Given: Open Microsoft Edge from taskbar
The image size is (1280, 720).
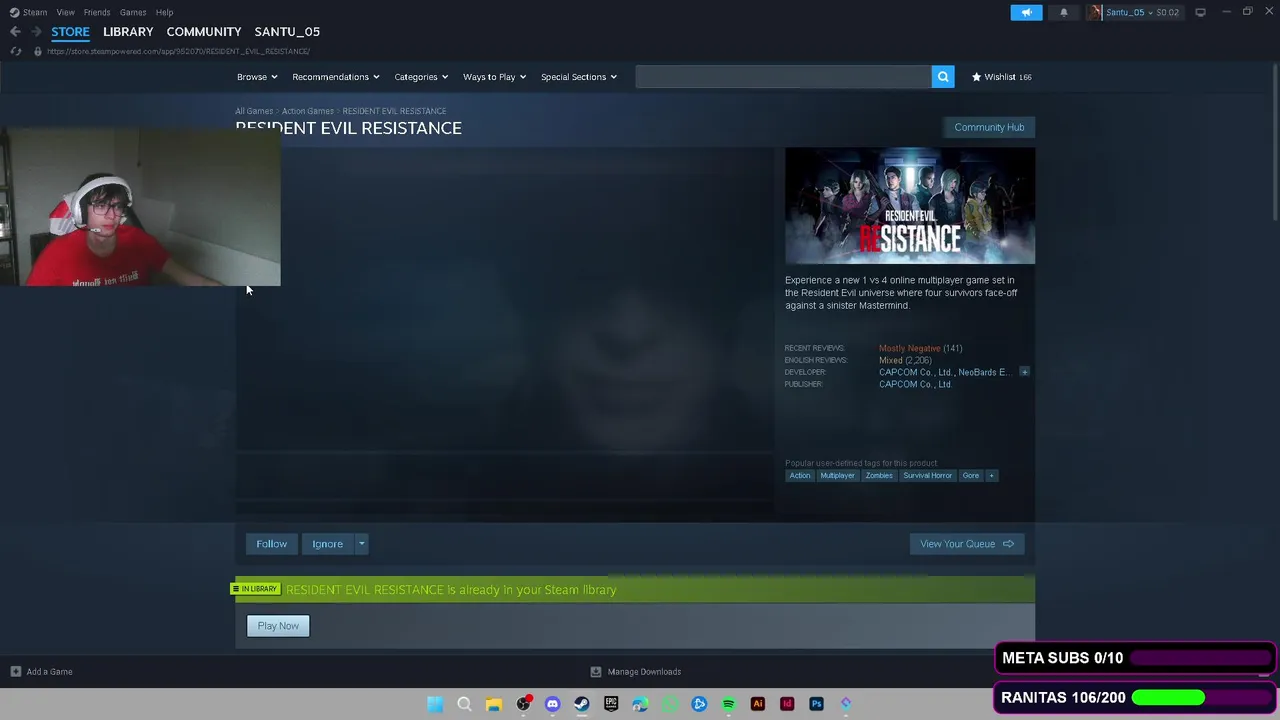Looking at the screenshot, I should click(640, 704).
